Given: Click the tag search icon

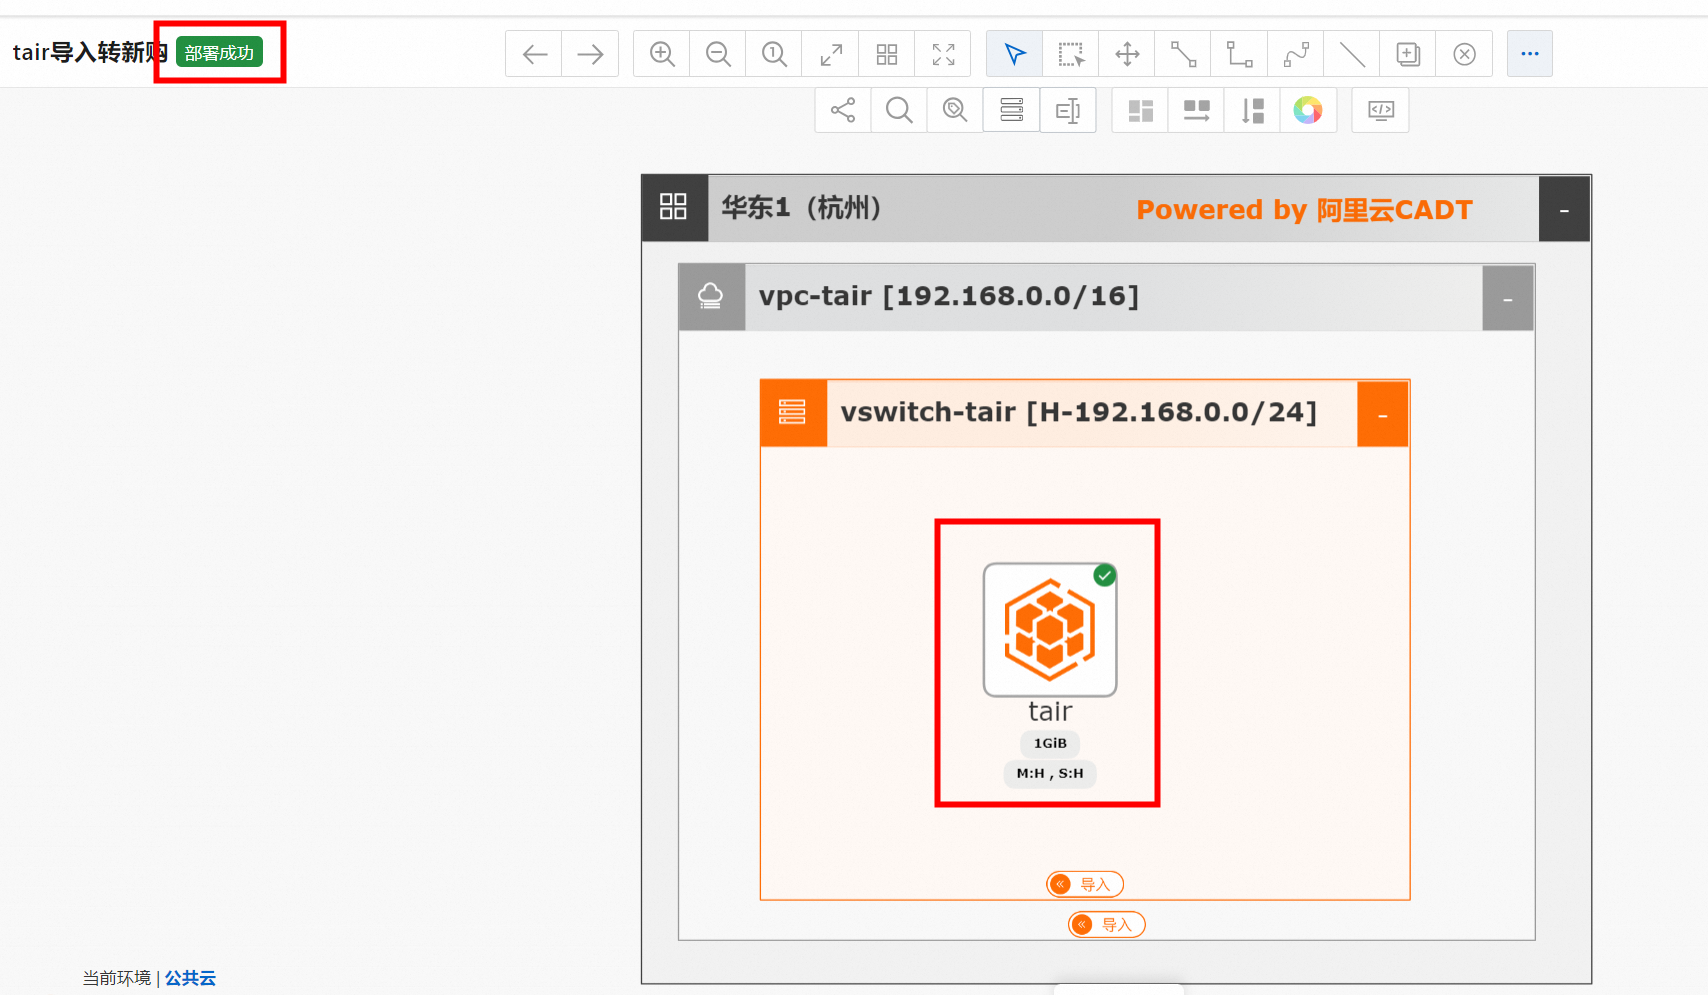Looking at the screenshot, I should coord(955,110).
